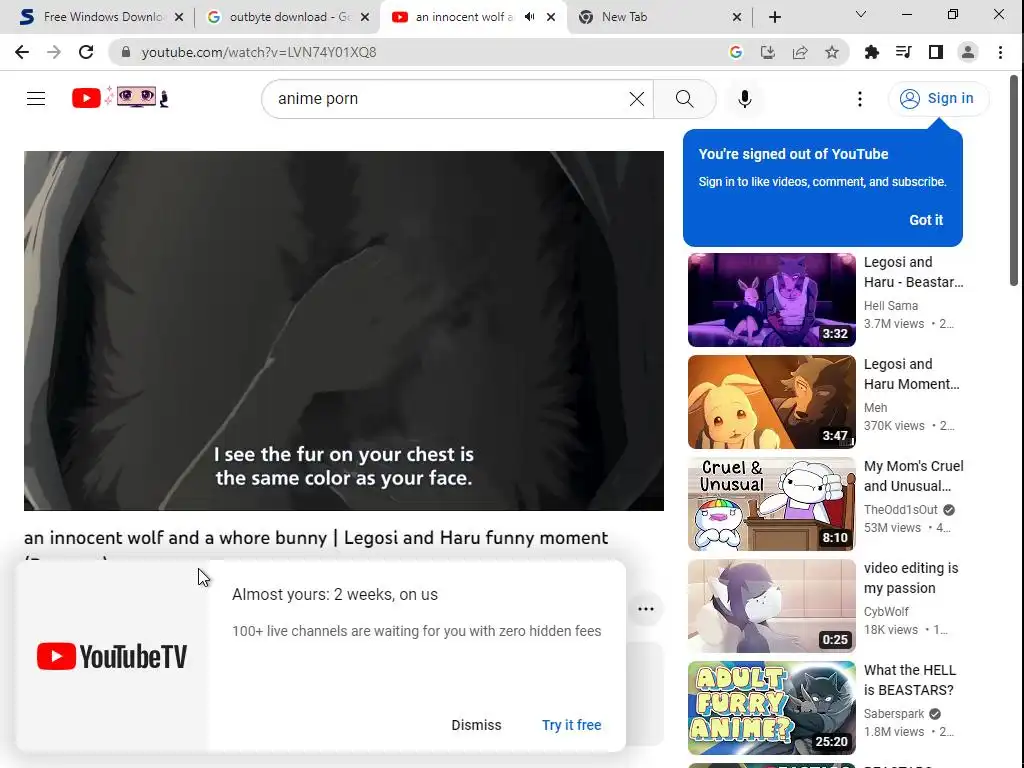1024x768 pixels.
Task: Go to YouTube home via logo
Action: (120, 98)
